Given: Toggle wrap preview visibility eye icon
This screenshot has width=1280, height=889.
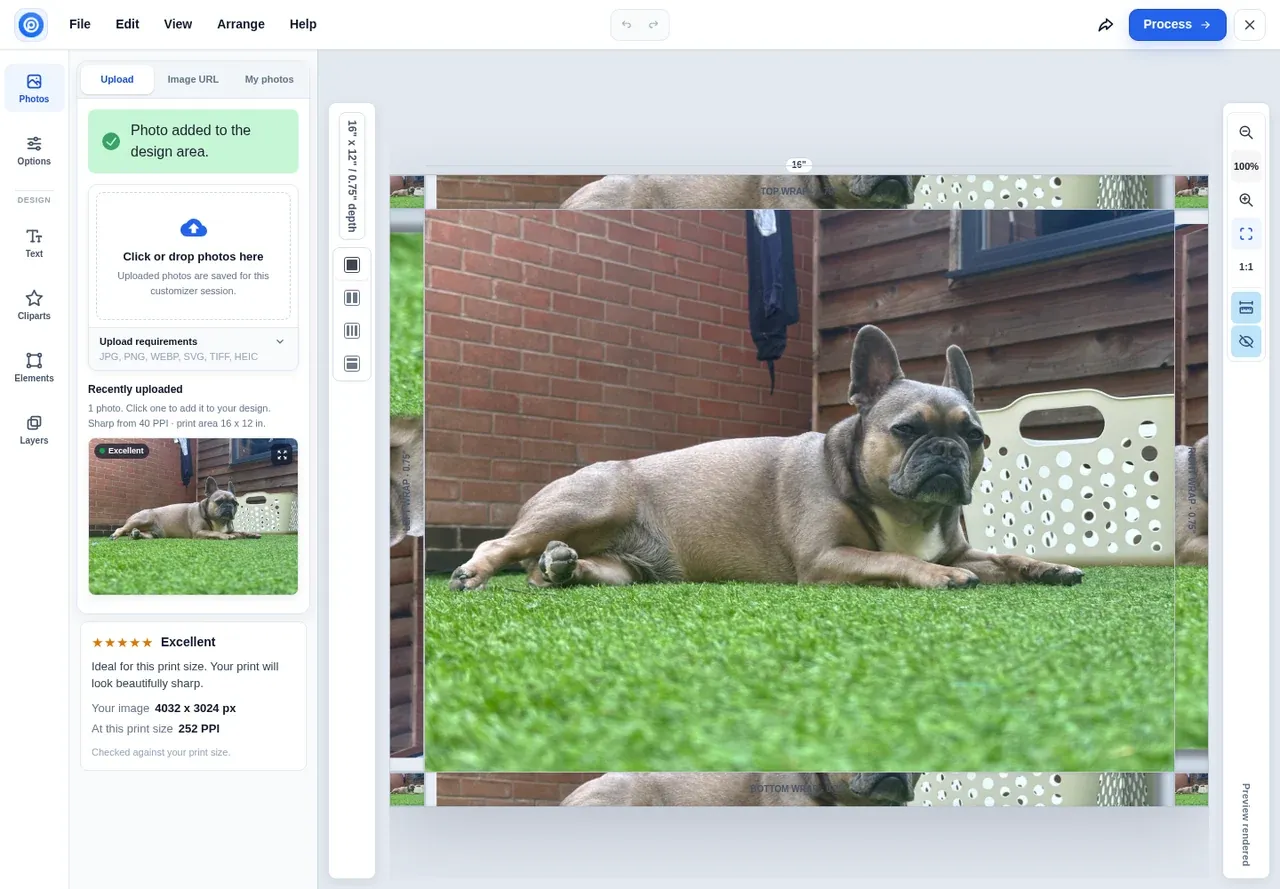Looking at the screenshot, I should click(x=1246, y=341).
